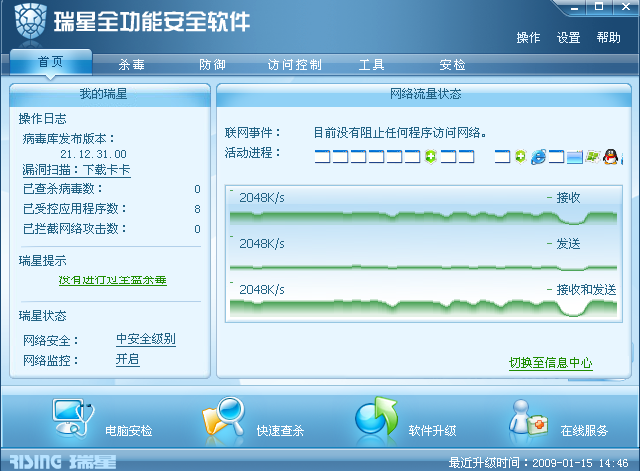Select the light blue window process icon

575,157
